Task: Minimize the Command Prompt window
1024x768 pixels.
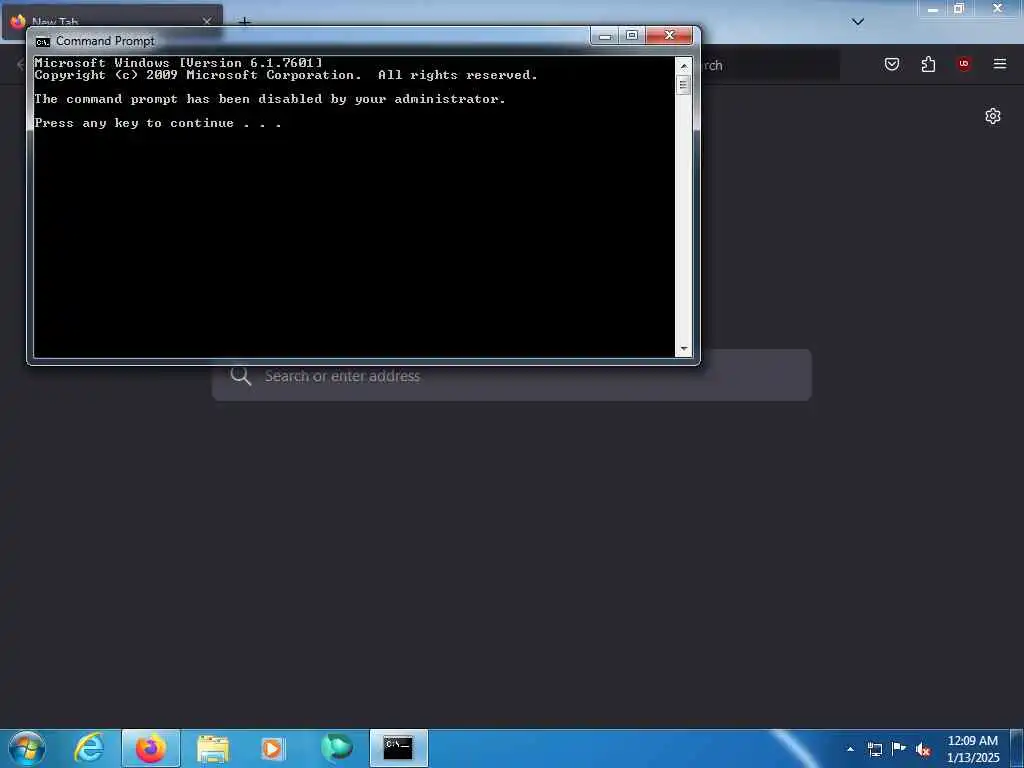Action: click(x=605, y=36)
